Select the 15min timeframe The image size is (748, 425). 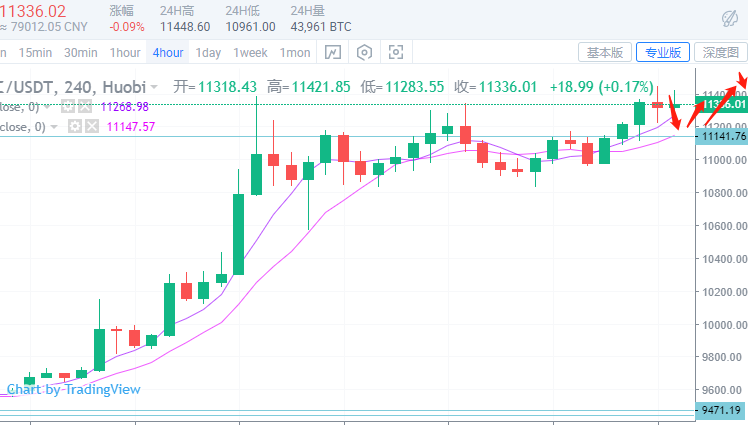pyautogui.click(x=36, y=52)
